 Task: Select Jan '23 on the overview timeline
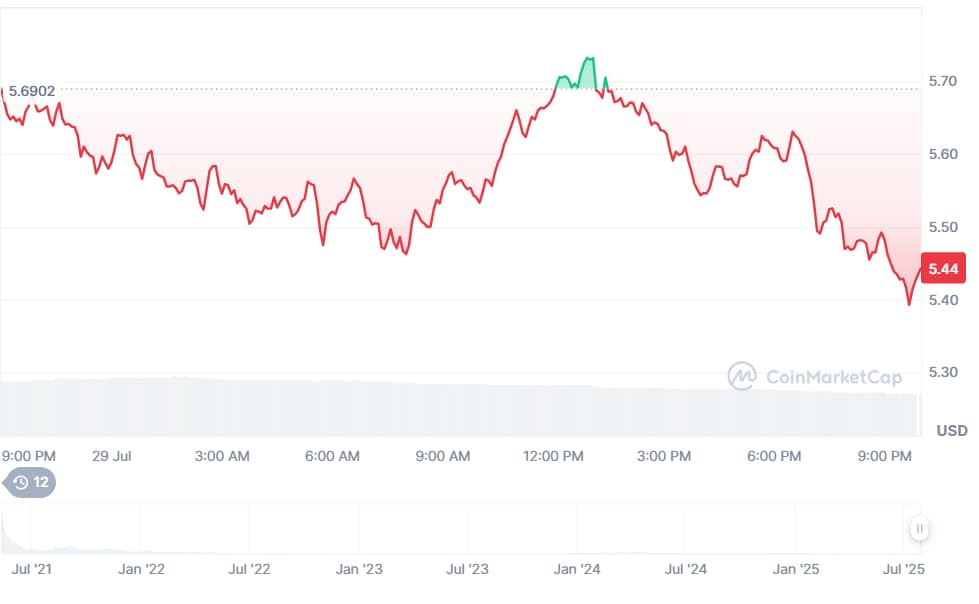pyautogui.click(x=359, y=569)
